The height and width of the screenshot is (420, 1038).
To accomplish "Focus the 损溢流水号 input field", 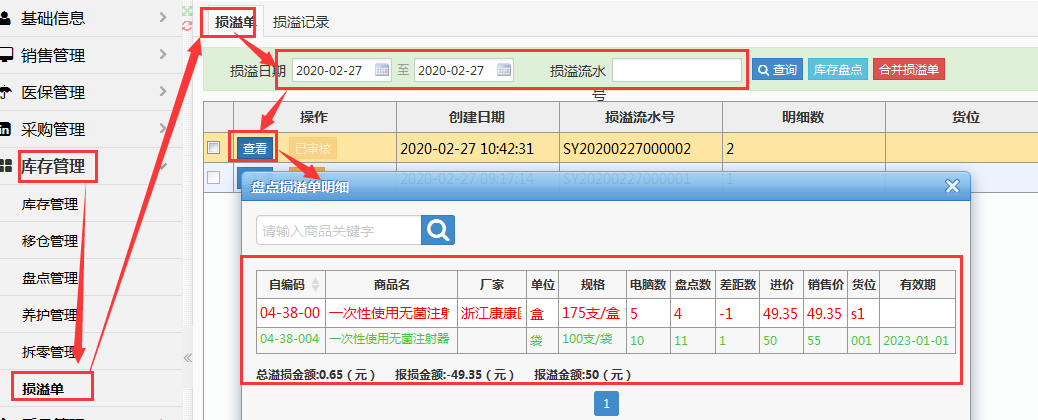I will 677,70.
